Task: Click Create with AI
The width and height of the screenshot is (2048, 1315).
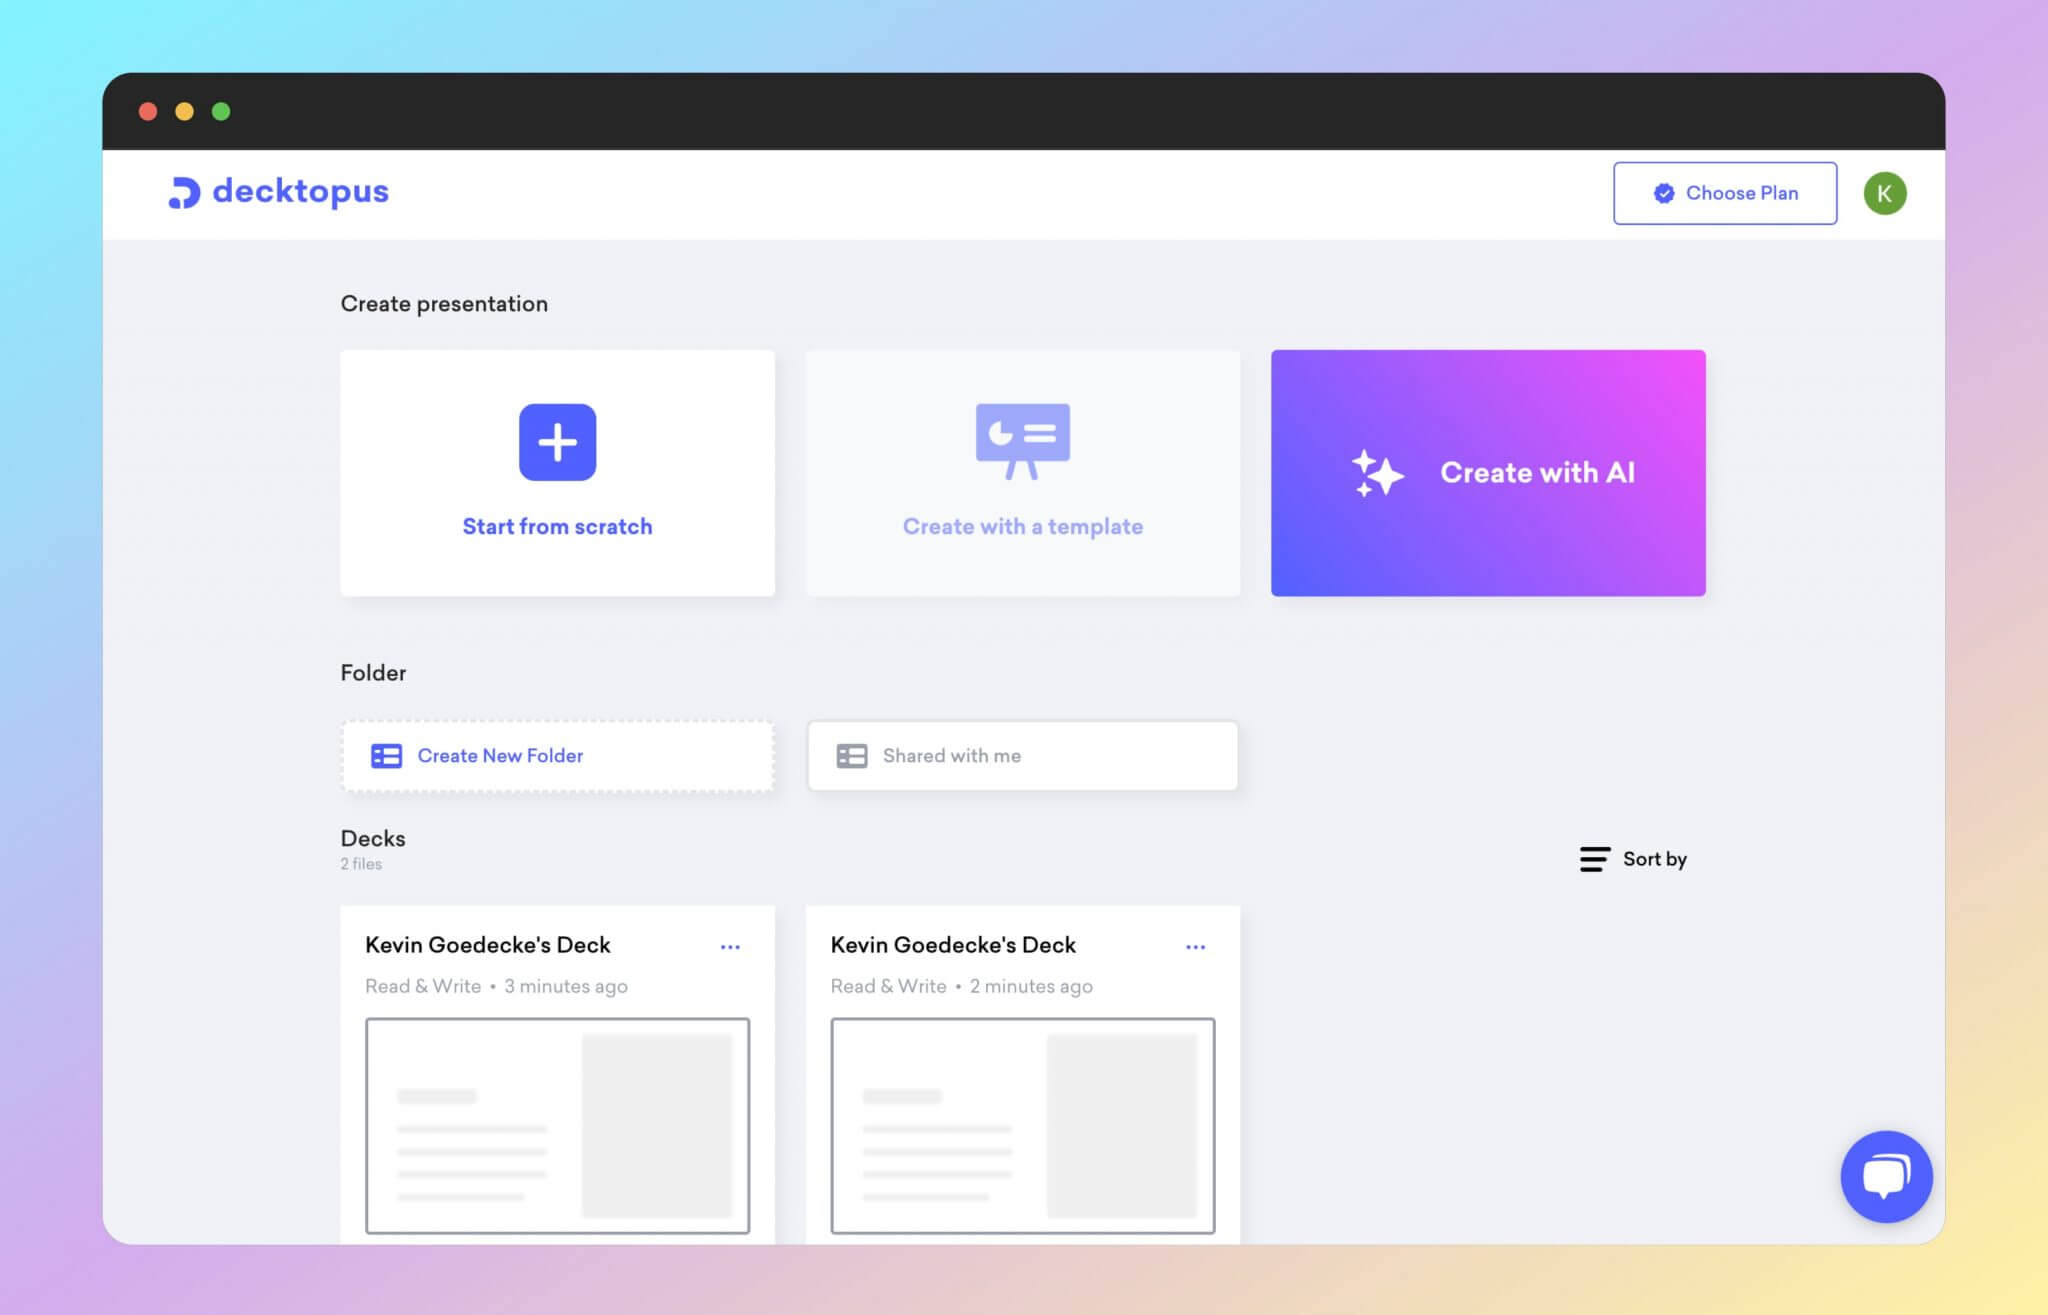Action: 1487,473
